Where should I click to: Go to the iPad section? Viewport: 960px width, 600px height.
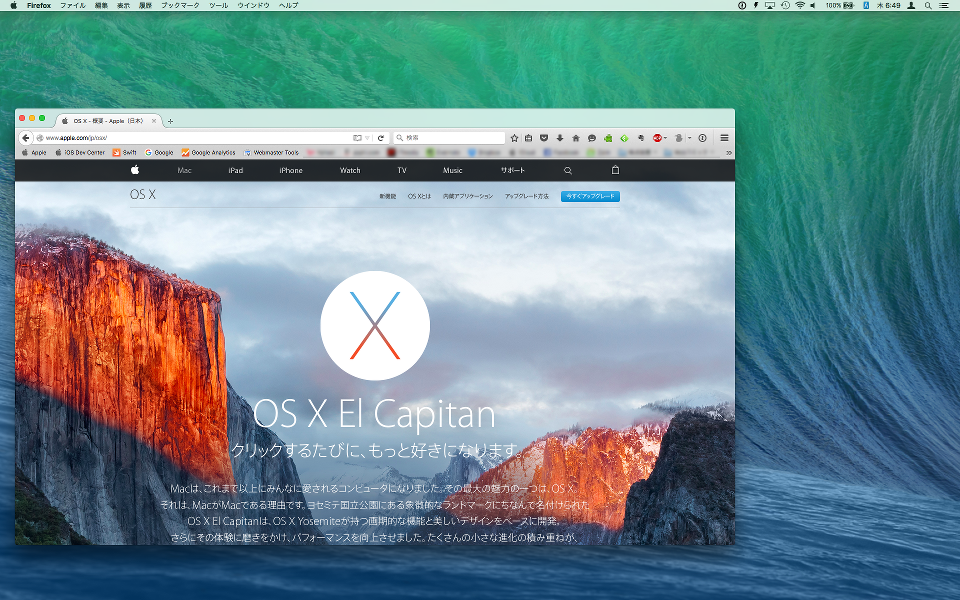point(236,170)
